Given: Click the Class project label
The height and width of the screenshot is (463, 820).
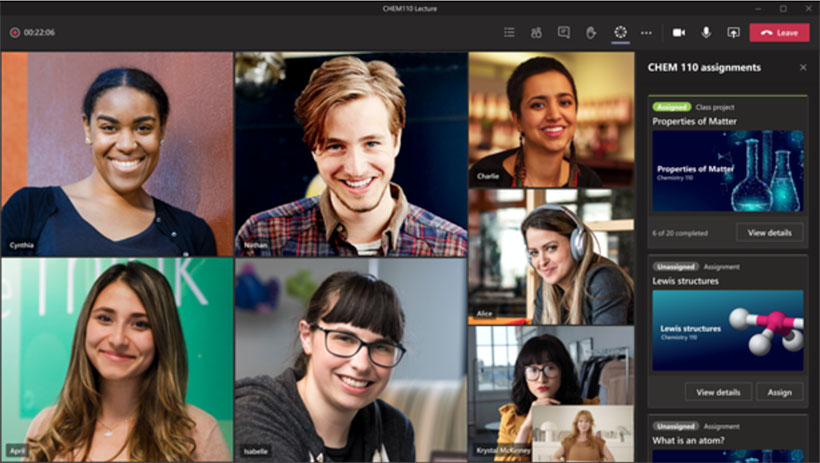Looking at the screenshot, I should click(715, 107).
